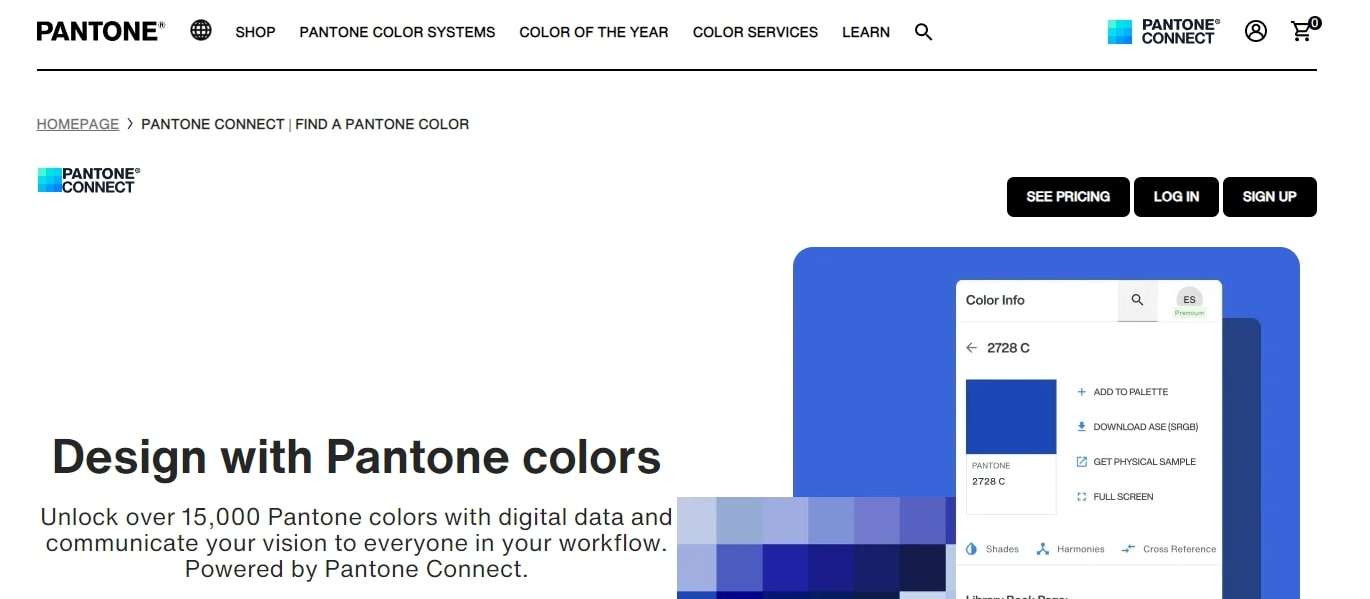This screenshot has height=599, width=1370.
Task: Open the shopping cart
Action: tap(1301, 31)
